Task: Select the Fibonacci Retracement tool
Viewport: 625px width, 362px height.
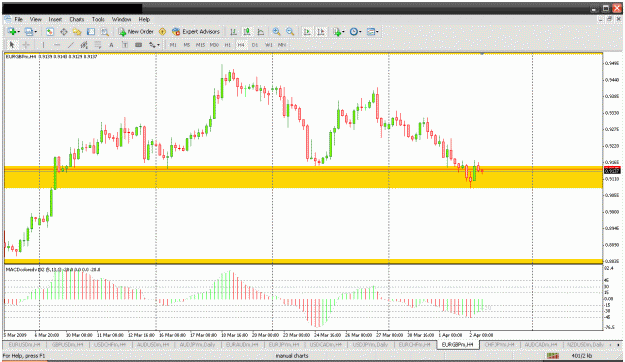Action: coord(98,45)
